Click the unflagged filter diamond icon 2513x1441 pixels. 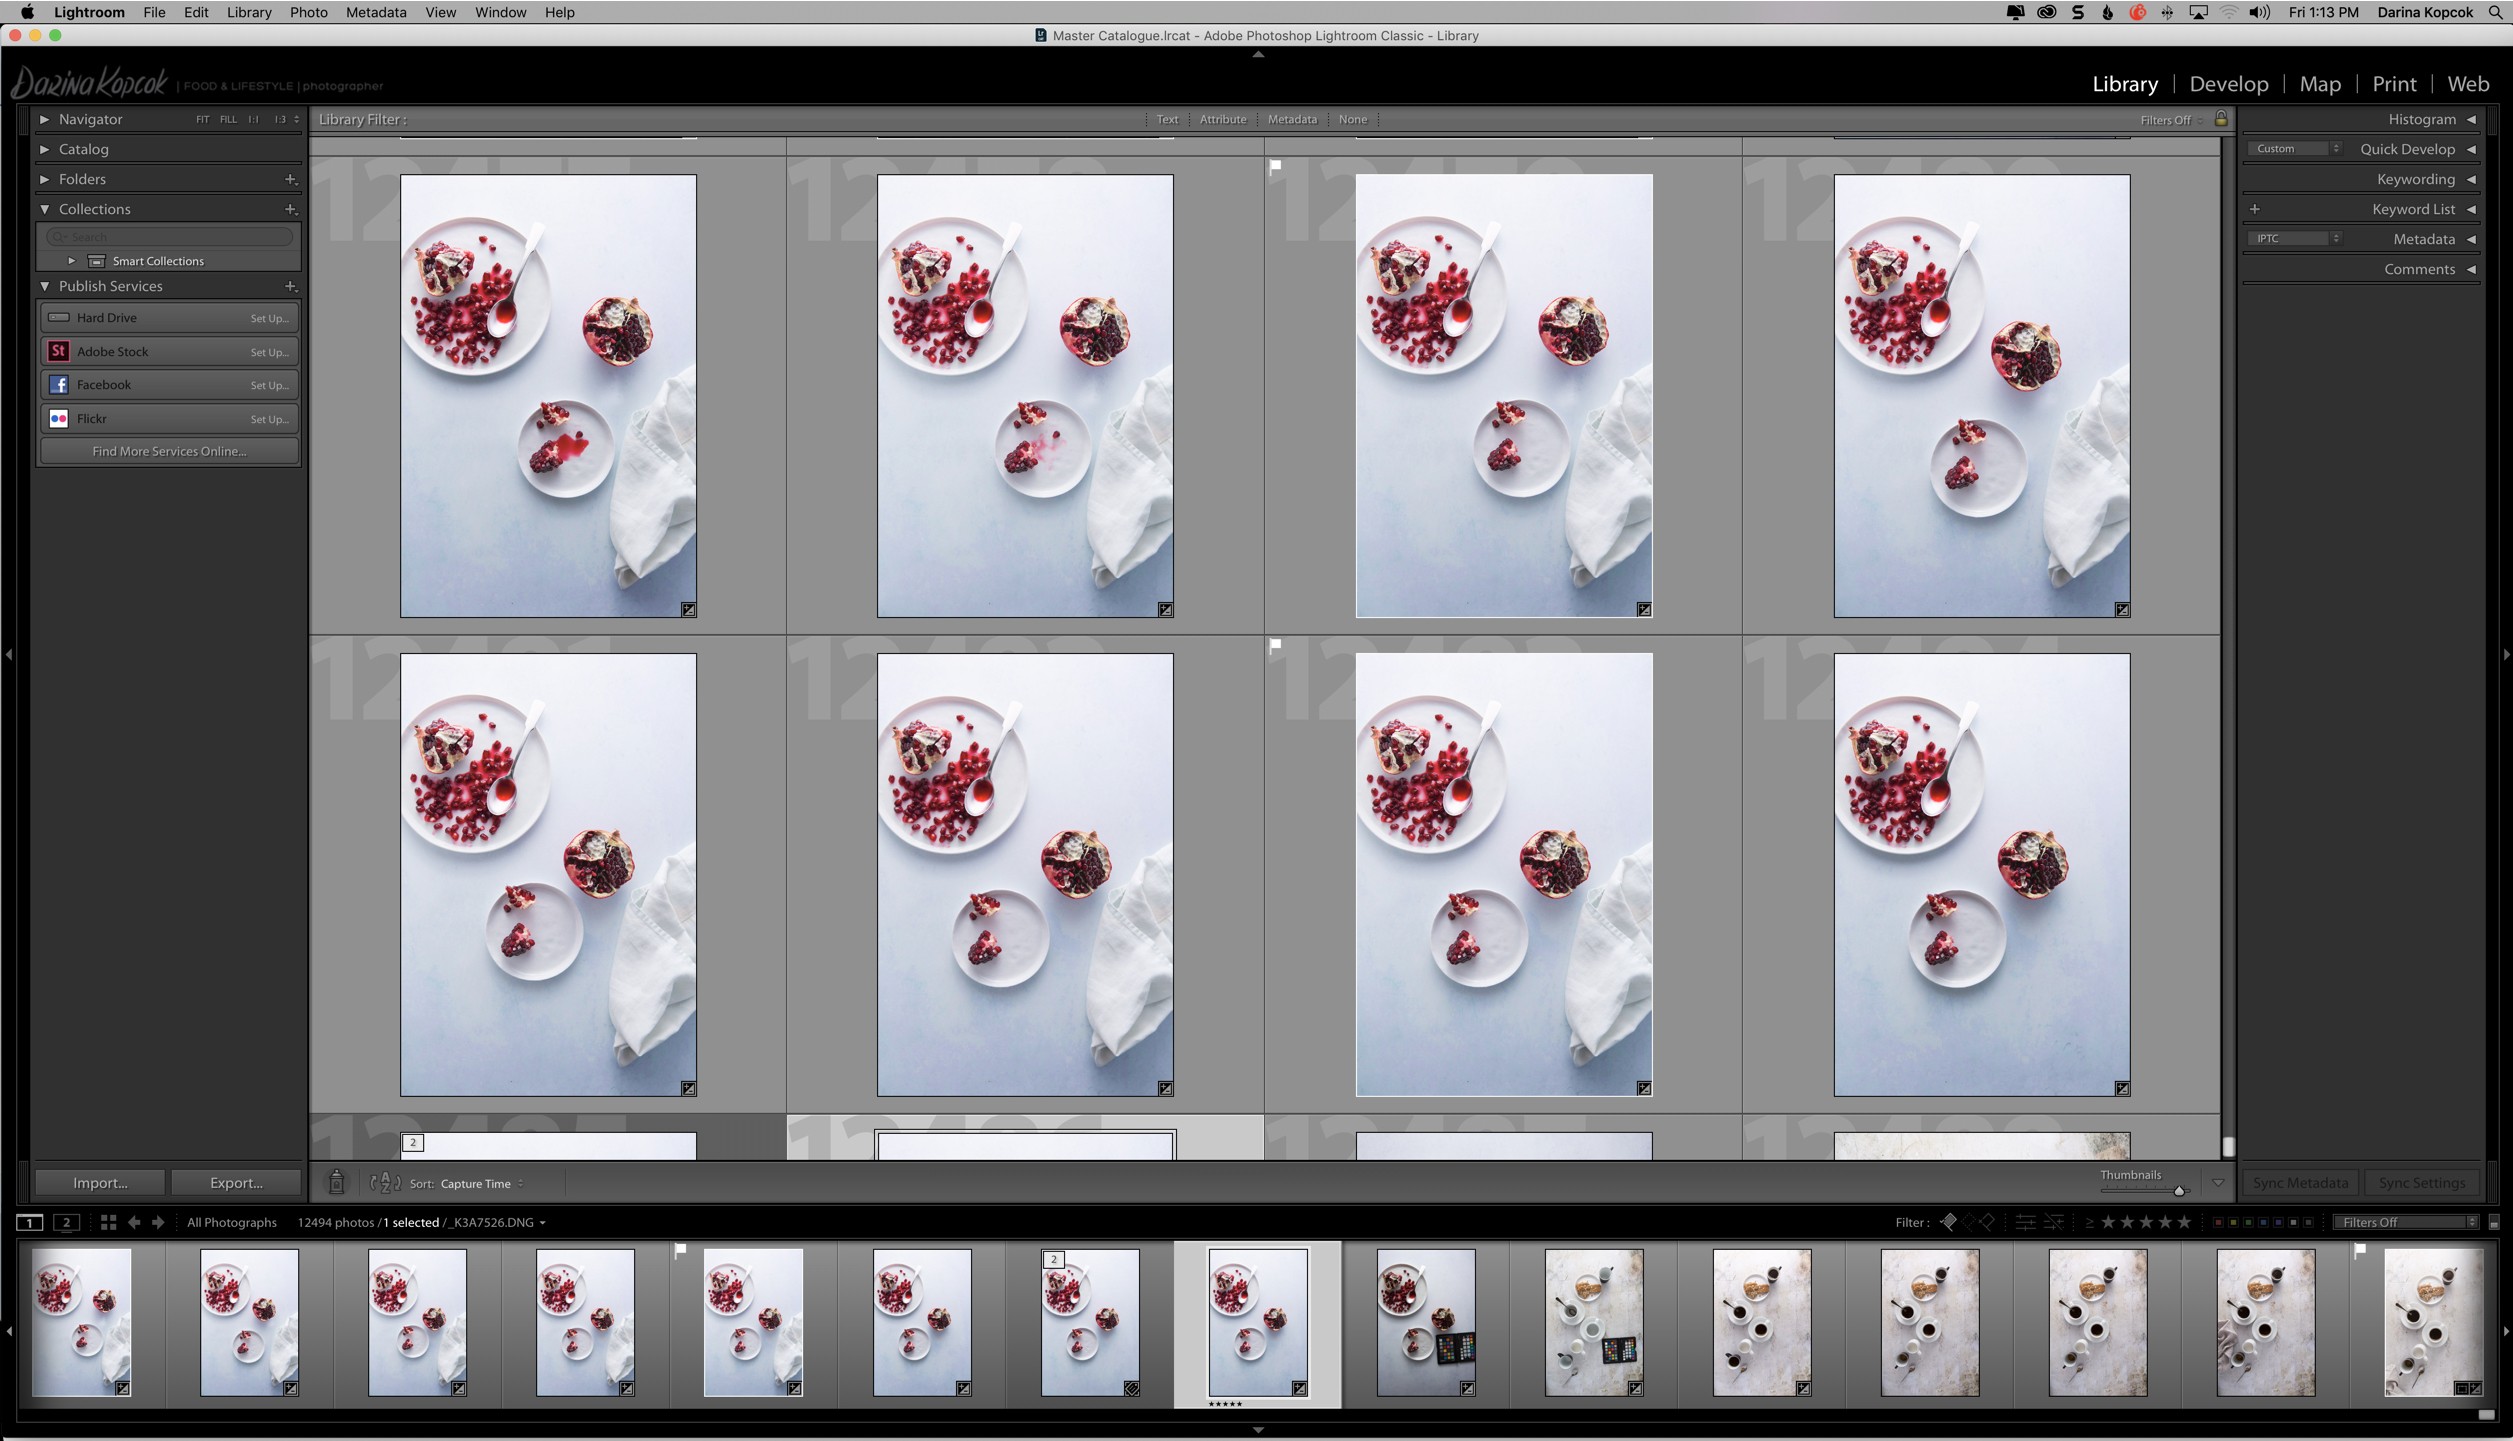tap(1967, 1221)
